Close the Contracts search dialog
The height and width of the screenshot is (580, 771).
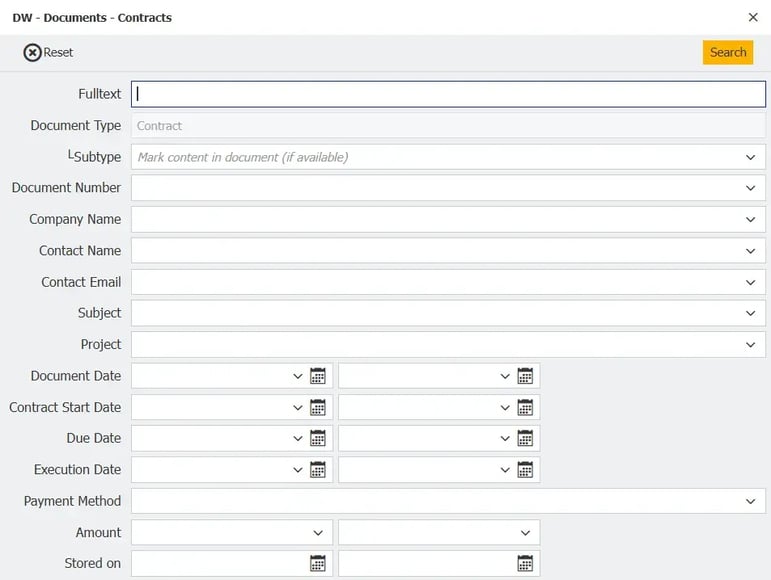[x=753, y=18]
